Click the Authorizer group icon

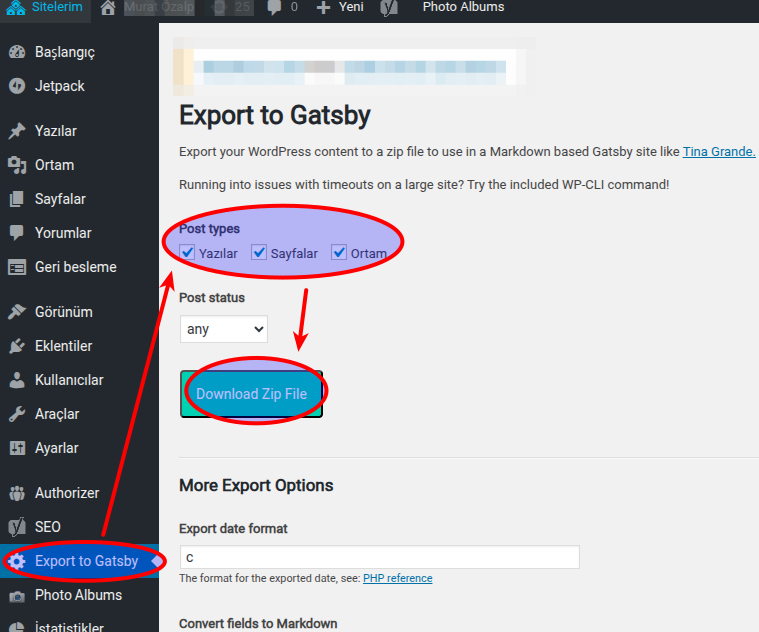(x=17, y=493)
